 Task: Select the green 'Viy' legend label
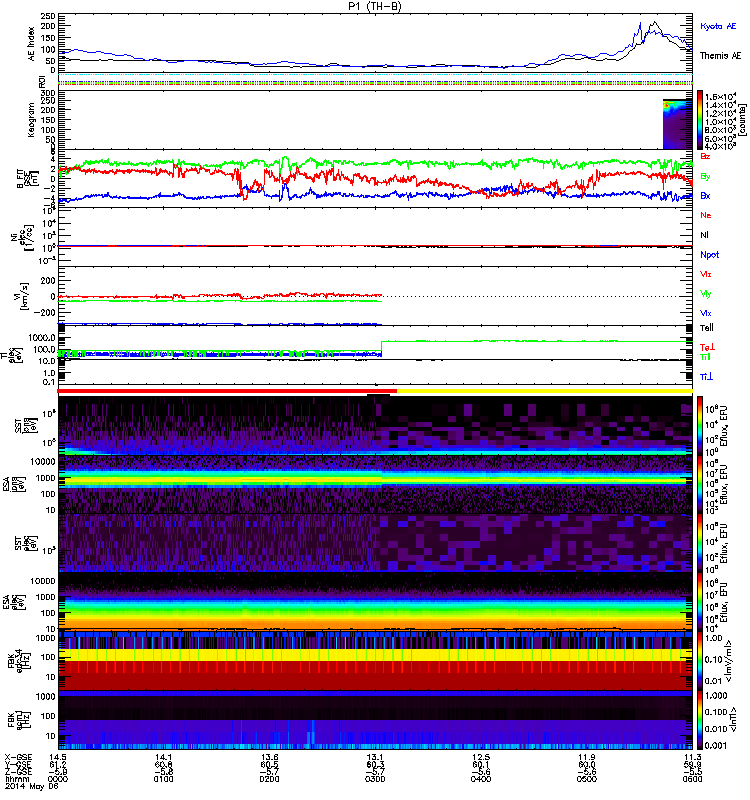click(x=706, y=294)
